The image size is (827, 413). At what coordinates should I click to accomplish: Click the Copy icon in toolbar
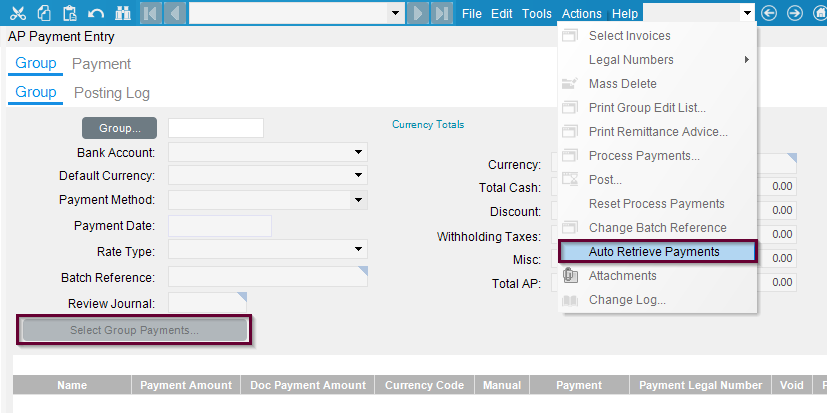point(44,13)
